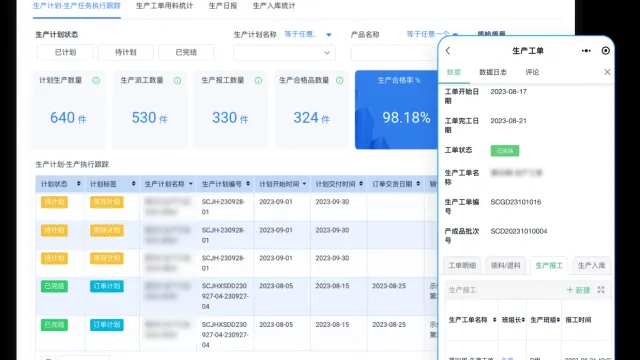The width and height of the screenshot is (640, 360).
Task: Click work order number SCGD23101016
Action: point(516,202)
